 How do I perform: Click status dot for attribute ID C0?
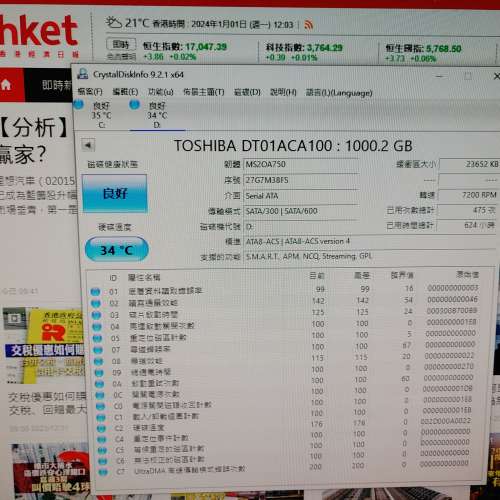pyautogui.click(x=100, y=406)
